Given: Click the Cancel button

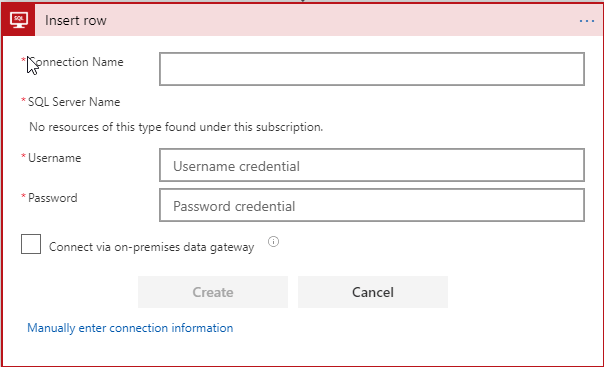Looking at the screenshot, I should point(373,292).
